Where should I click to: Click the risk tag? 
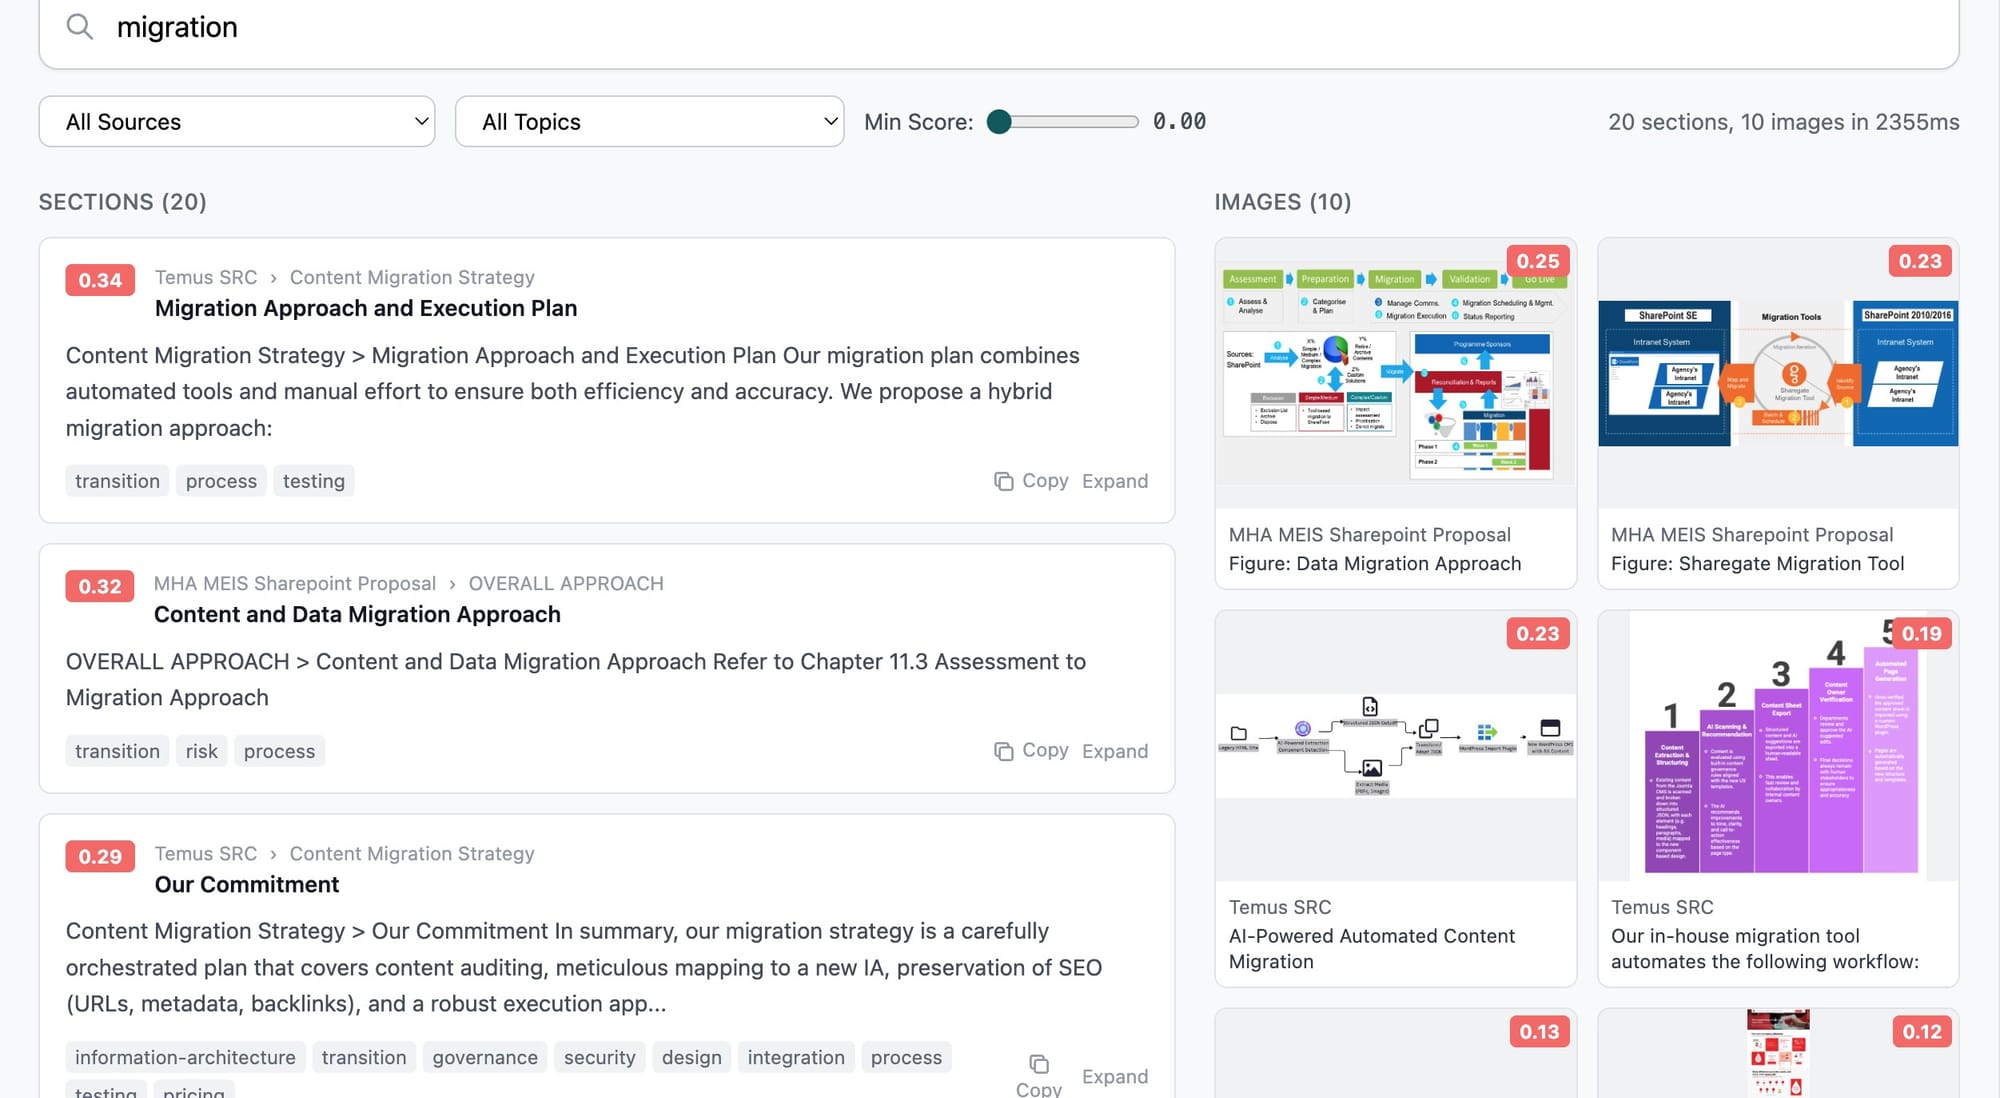coord(201,751)
